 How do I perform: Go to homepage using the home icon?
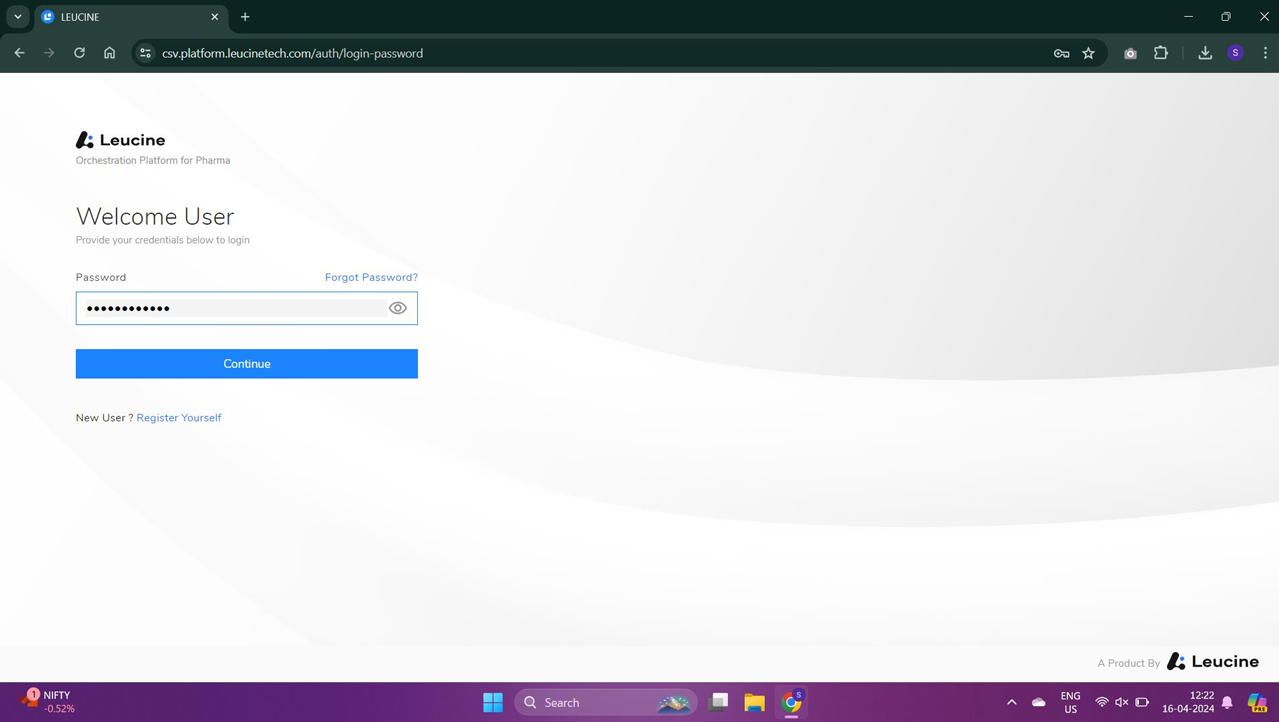(109, 53)
